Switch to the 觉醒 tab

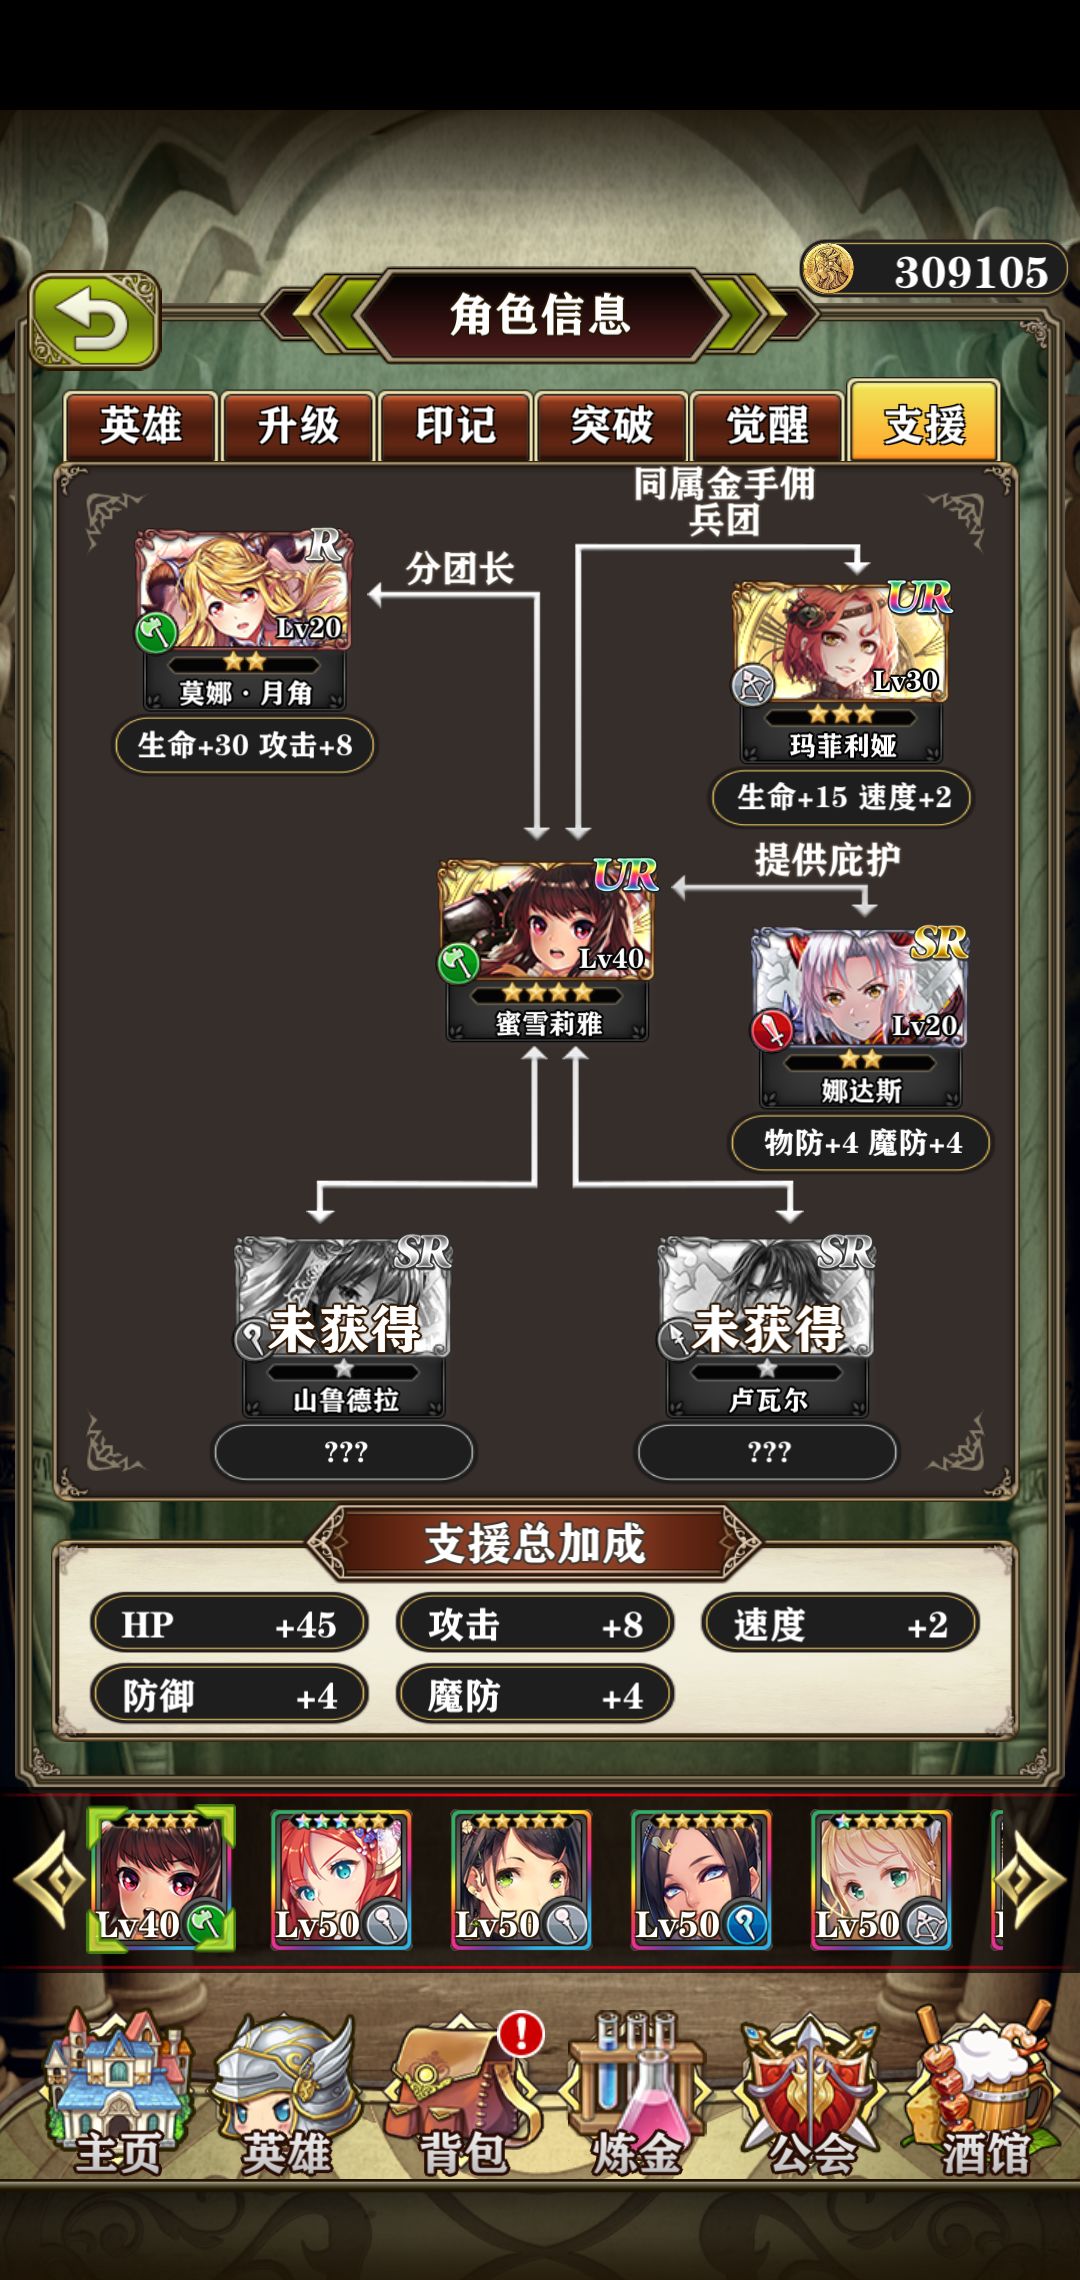click(768, 426)
